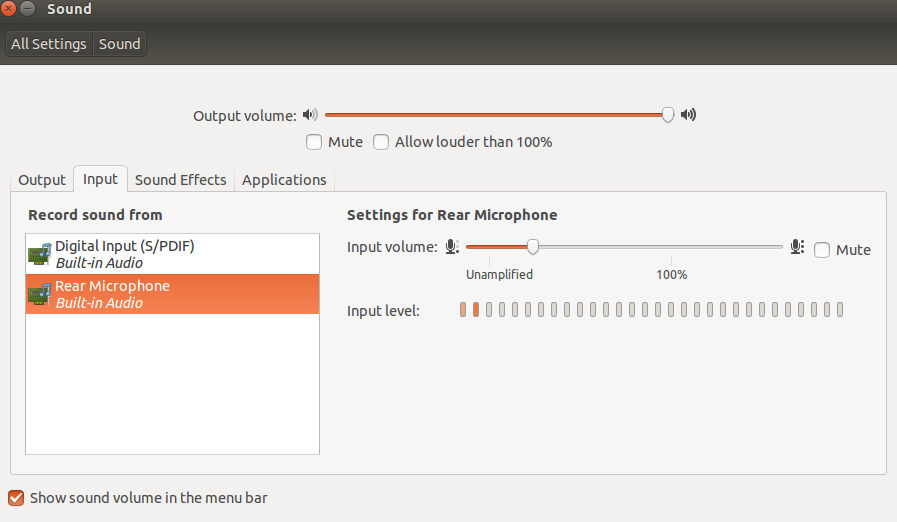
Task: Check Allow louder than 100%
Action: pyautogui.click(x=381, y=142)
